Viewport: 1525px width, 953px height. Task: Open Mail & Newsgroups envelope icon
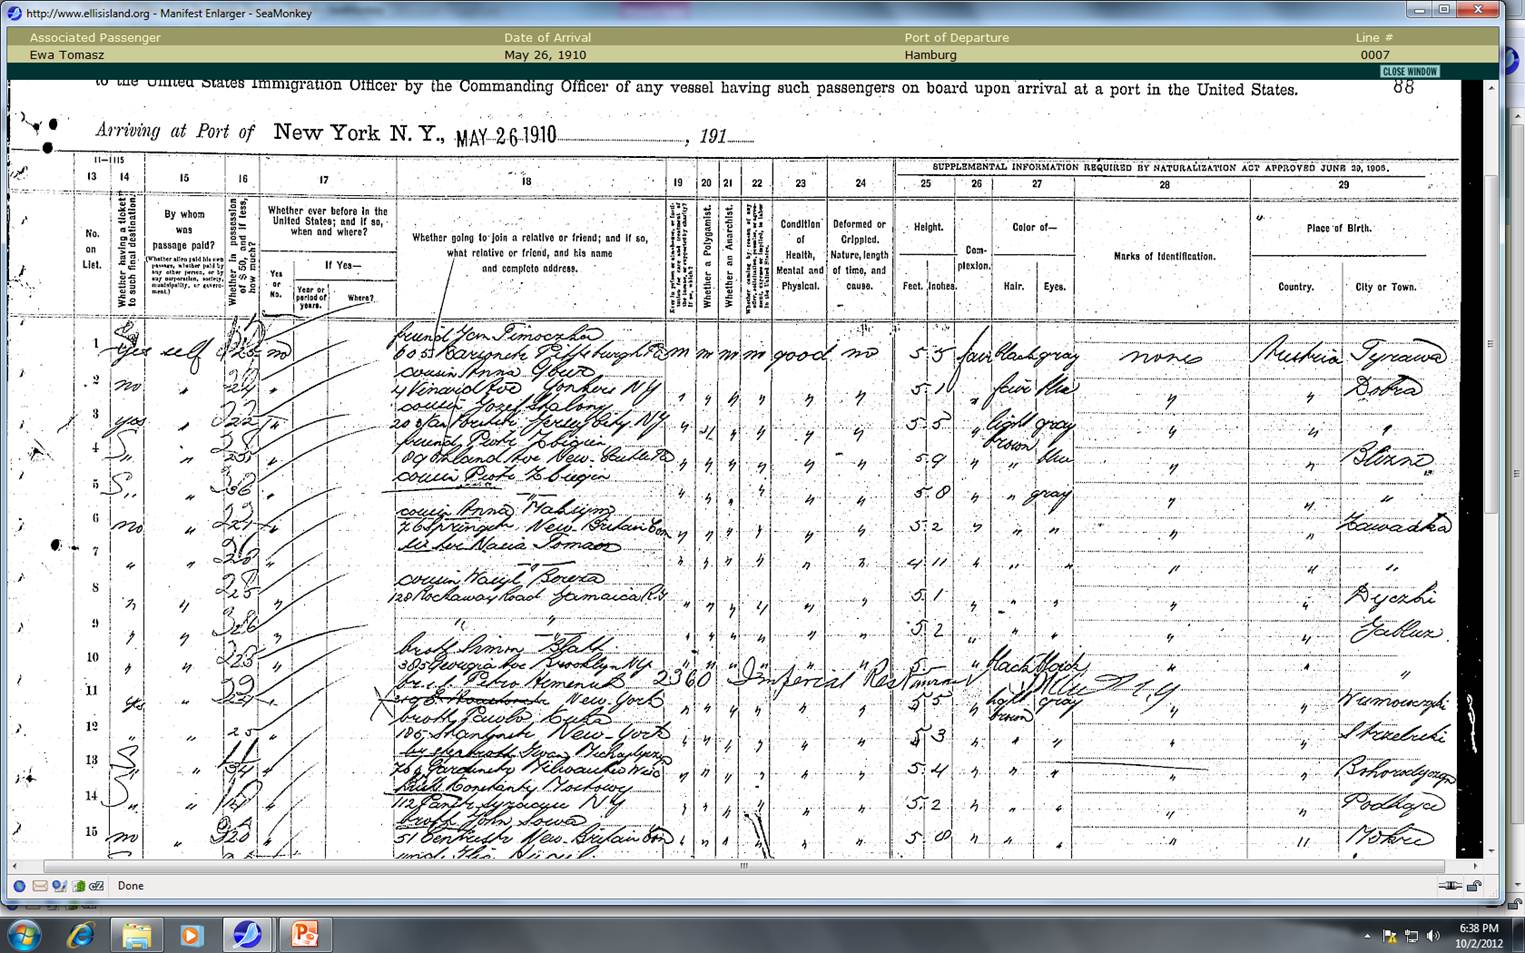point(40,886)
